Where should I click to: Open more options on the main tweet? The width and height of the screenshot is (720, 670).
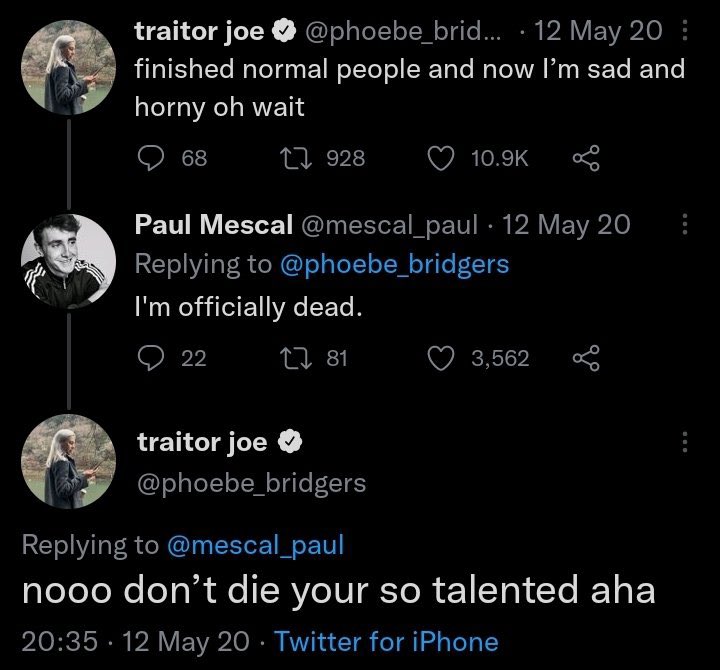pyautogui.click(x=684, y=441)
